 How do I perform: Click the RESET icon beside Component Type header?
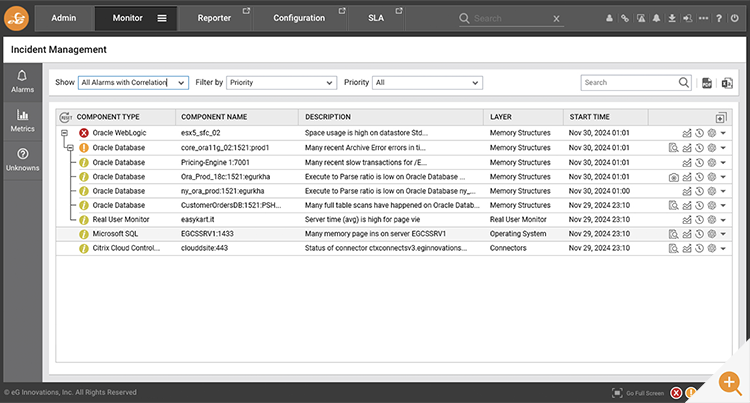point(66,117)
